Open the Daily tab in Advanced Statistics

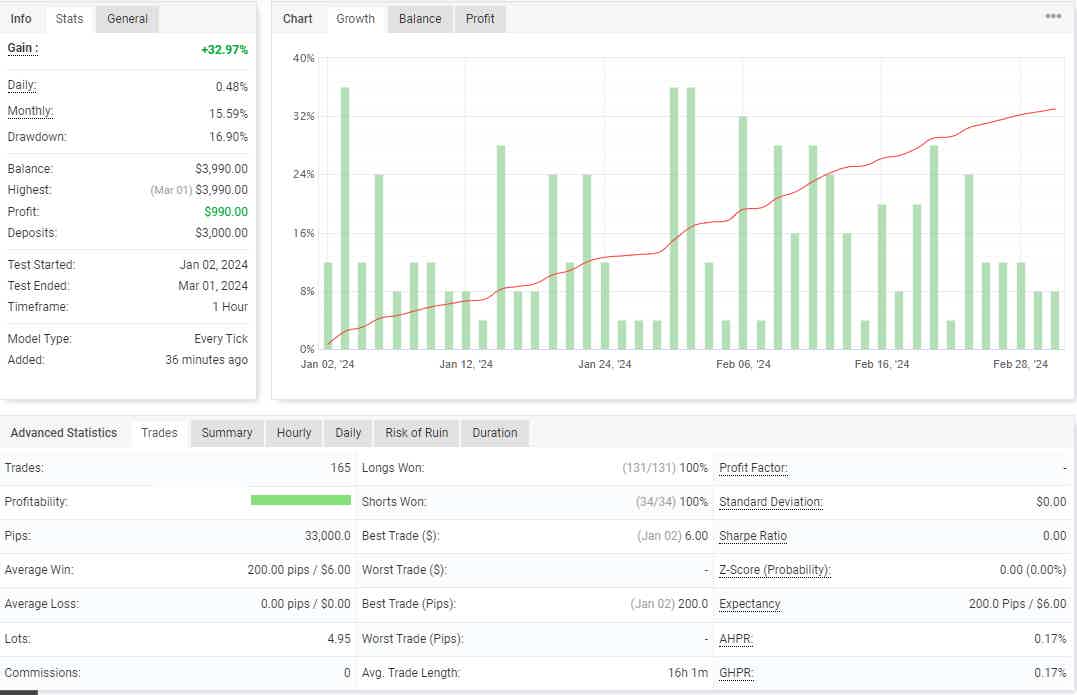click(x=348, y=433)
